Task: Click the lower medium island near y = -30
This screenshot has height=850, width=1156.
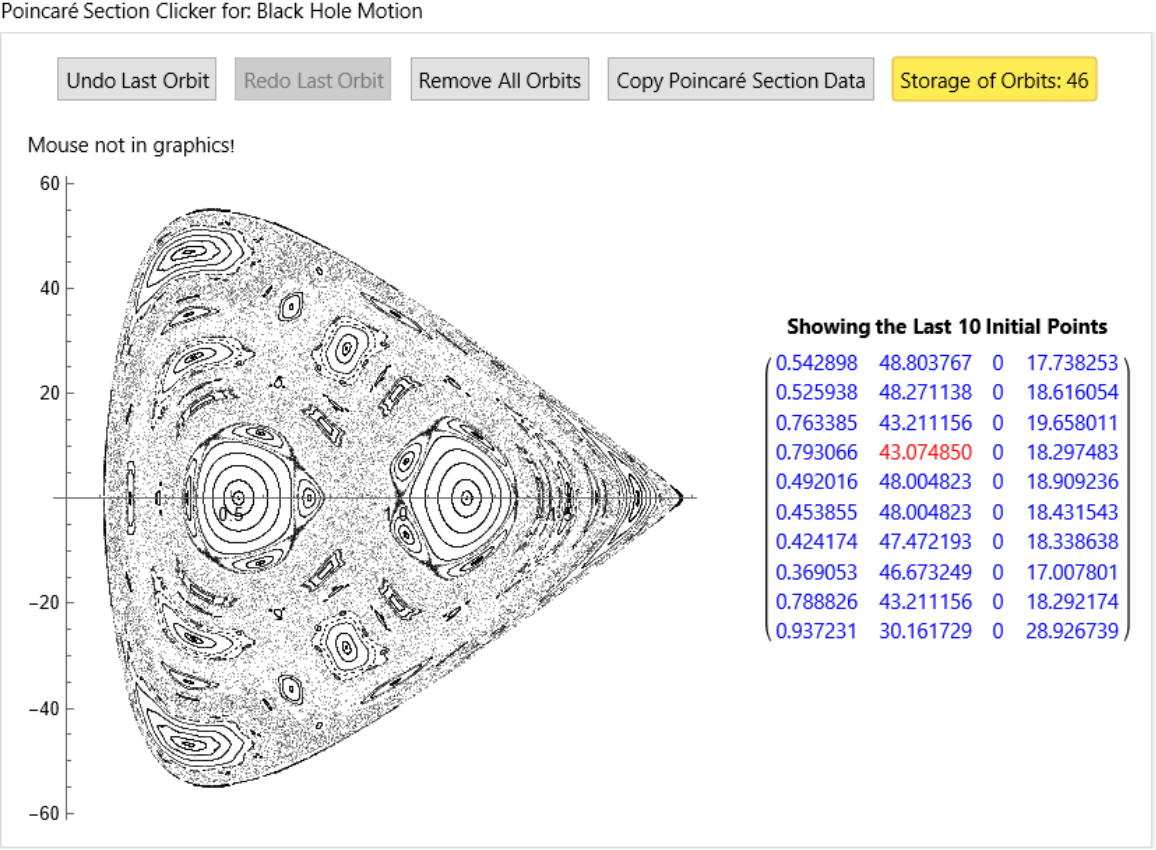Action: (345, 646)
